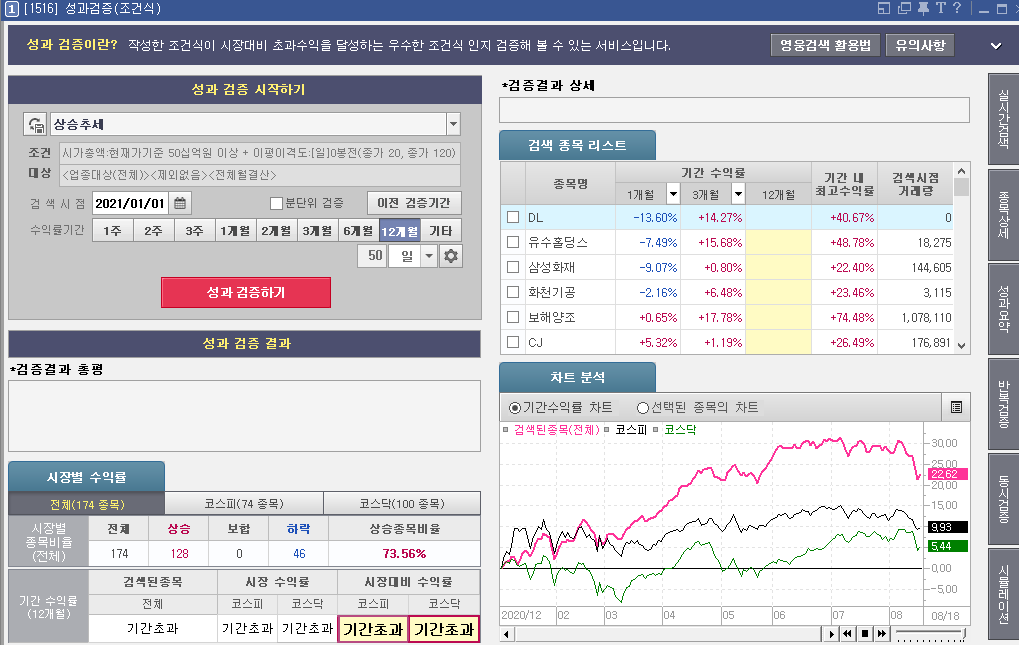1019x645 pixels.
Task: Check the 보해양조 row checkbox
Action: tap(513, 317)
